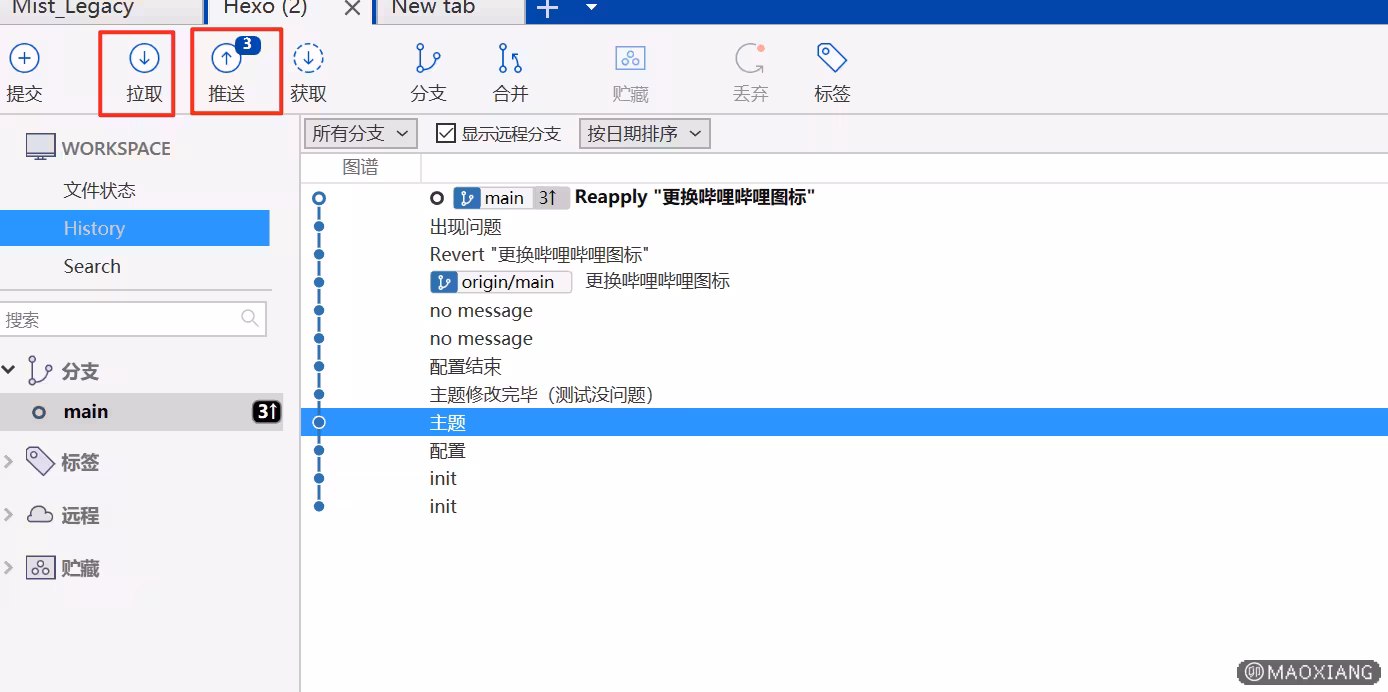Toggle the 显示远程分支 checkbox
The height and width of the screenshot is (692, 1388).
446,133
